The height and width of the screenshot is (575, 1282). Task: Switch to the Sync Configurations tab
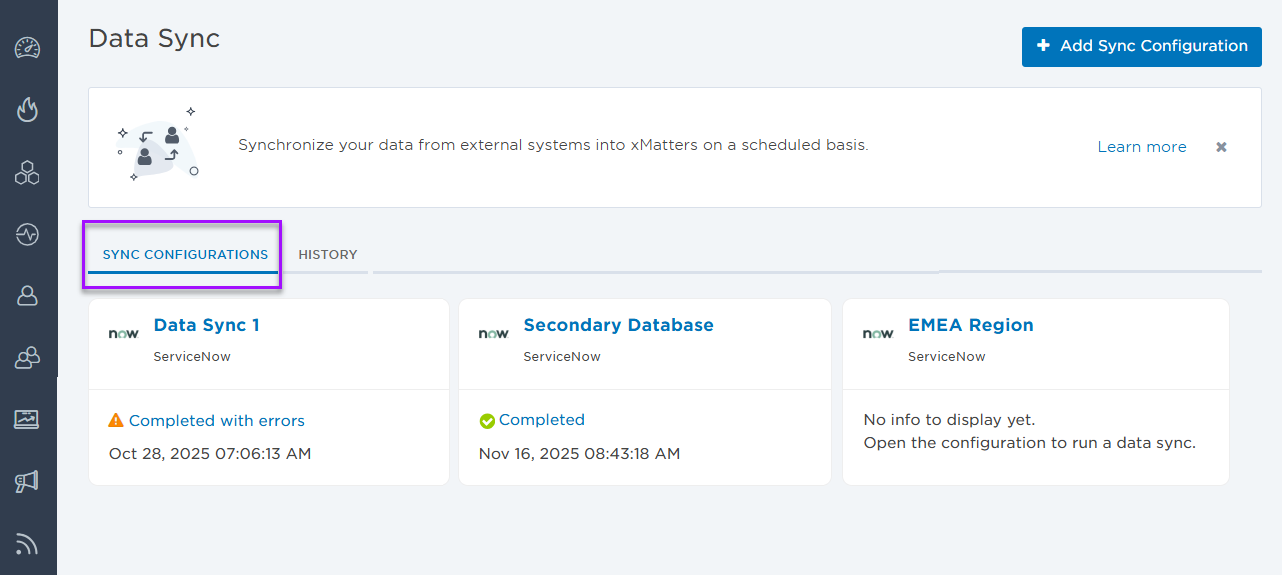point(185,255)
